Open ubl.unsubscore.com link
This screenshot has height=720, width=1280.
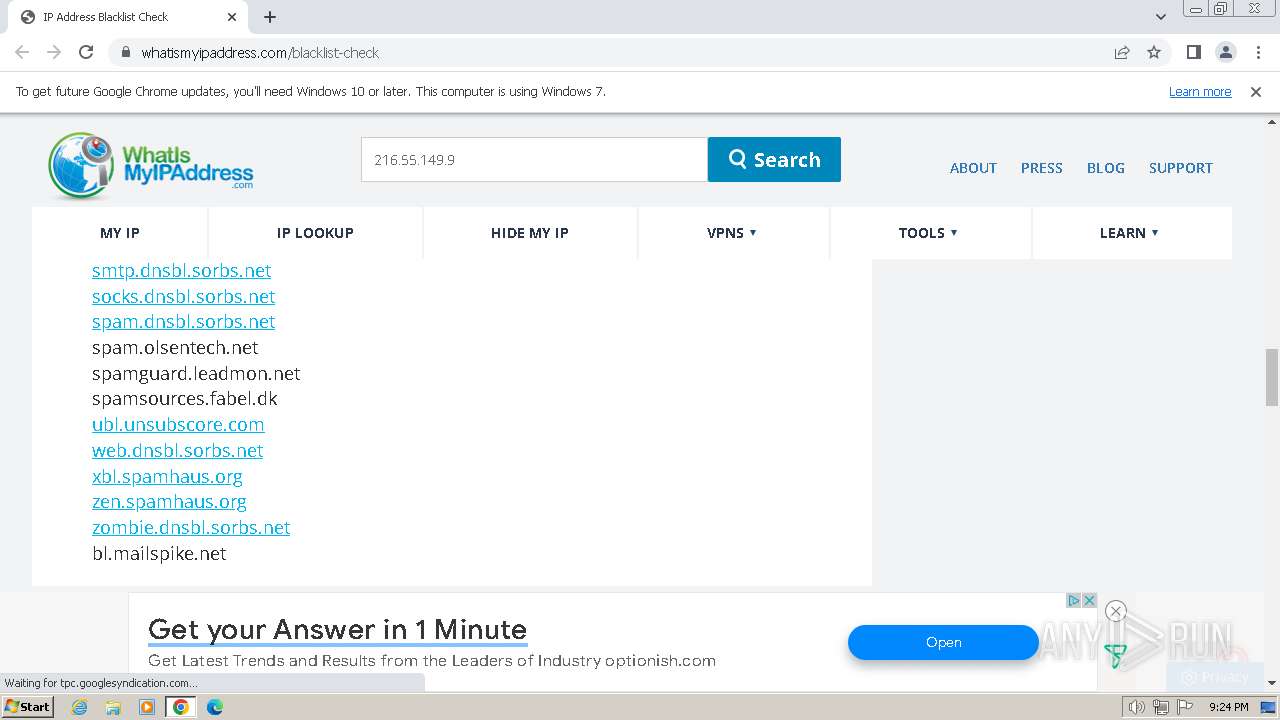[x=178, y=425]
